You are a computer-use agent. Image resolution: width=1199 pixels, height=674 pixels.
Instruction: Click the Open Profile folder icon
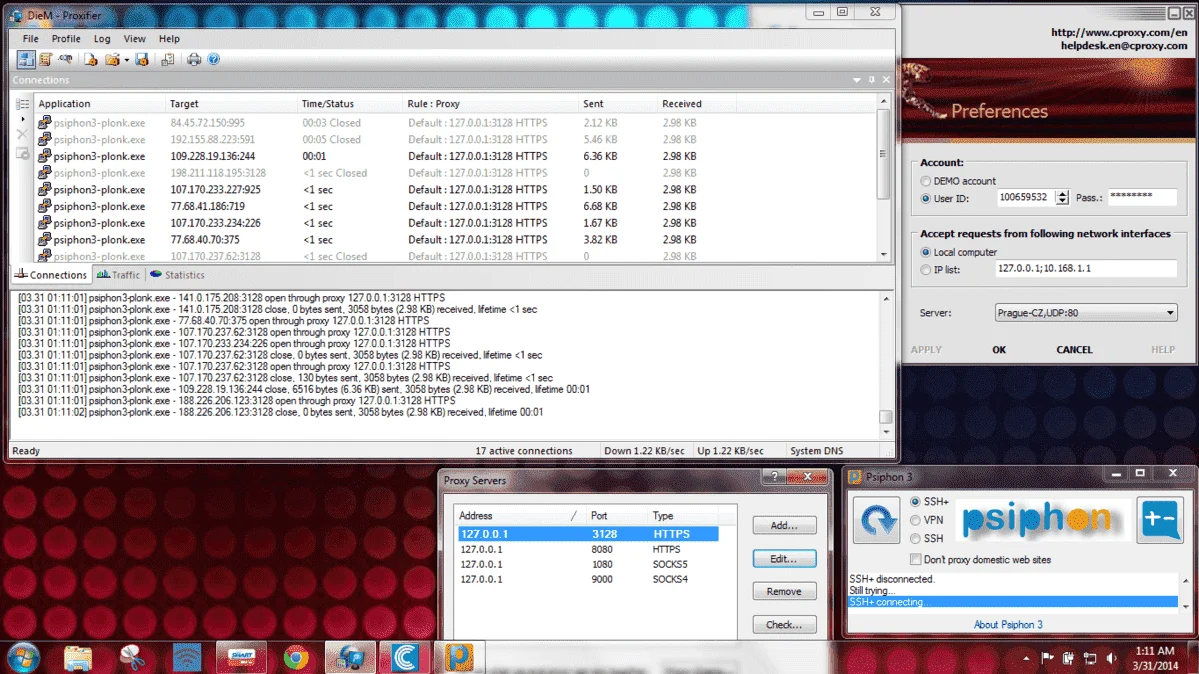pos(112,59)
